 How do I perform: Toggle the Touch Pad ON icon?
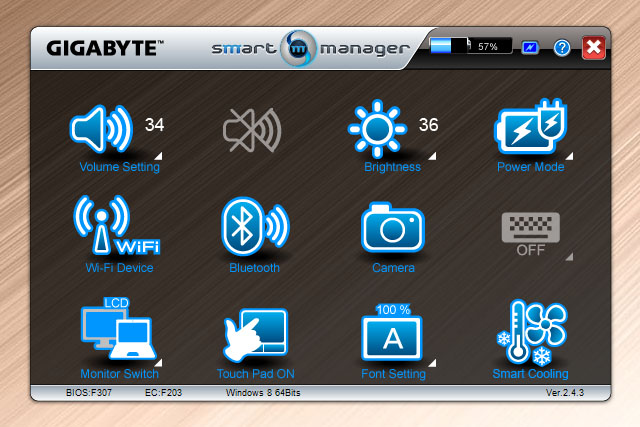point(256,336)
